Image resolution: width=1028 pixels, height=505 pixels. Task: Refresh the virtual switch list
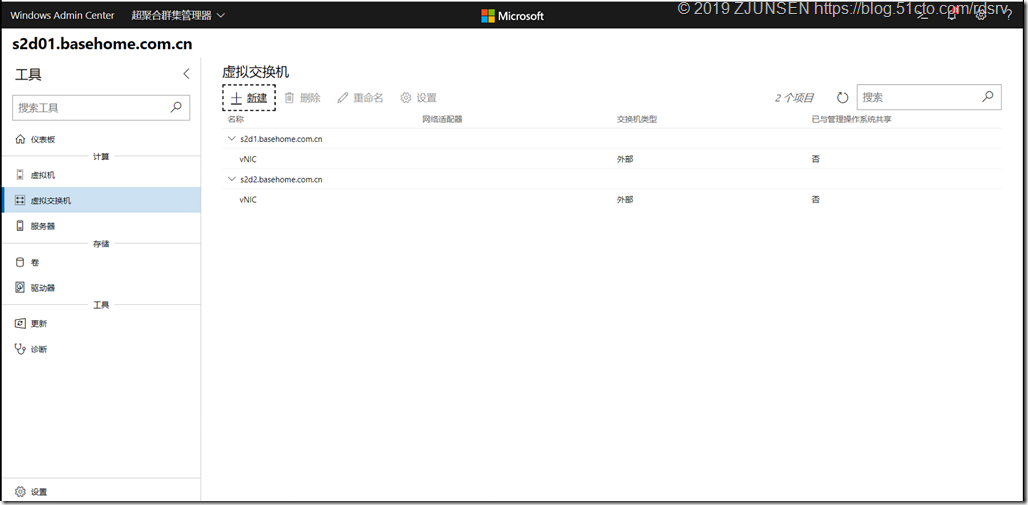pos(842,98)
